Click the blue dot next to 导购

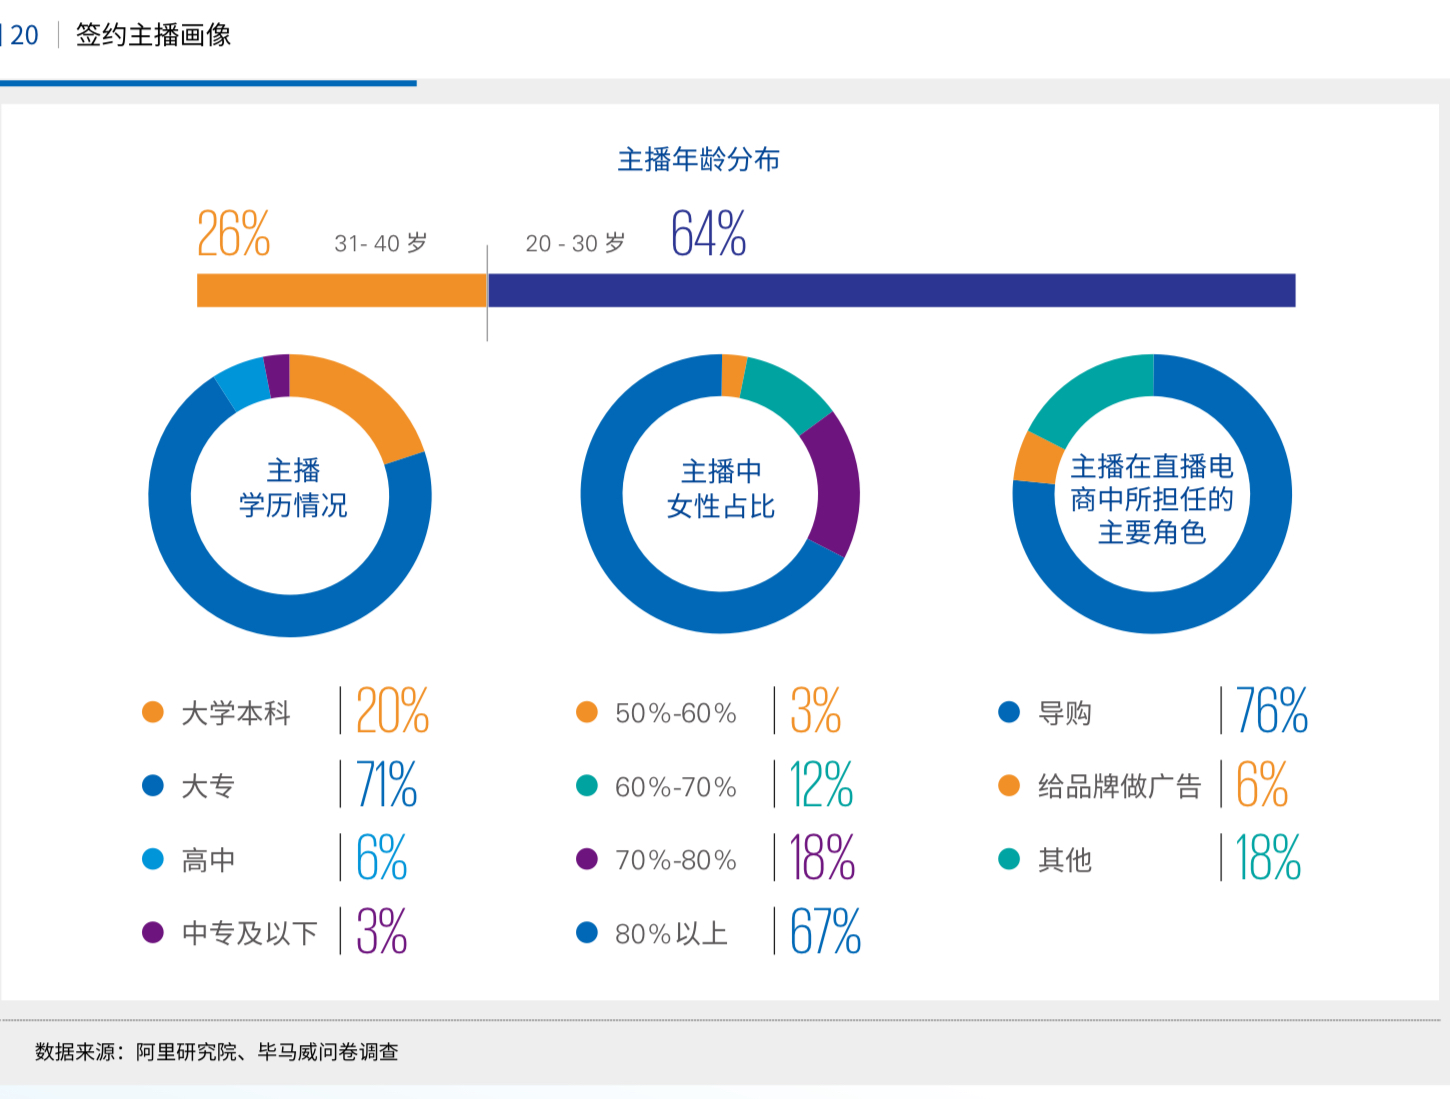coord(1009,712)
